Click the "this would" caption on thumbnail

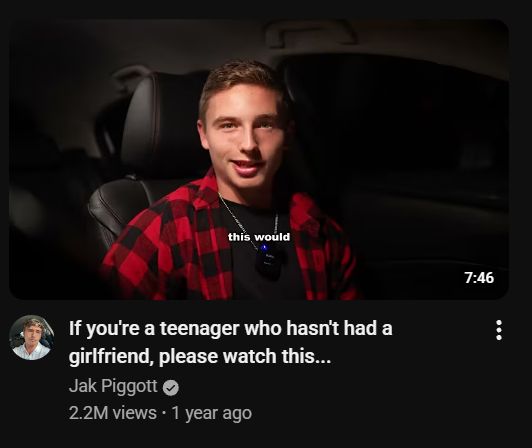[259, 237]
